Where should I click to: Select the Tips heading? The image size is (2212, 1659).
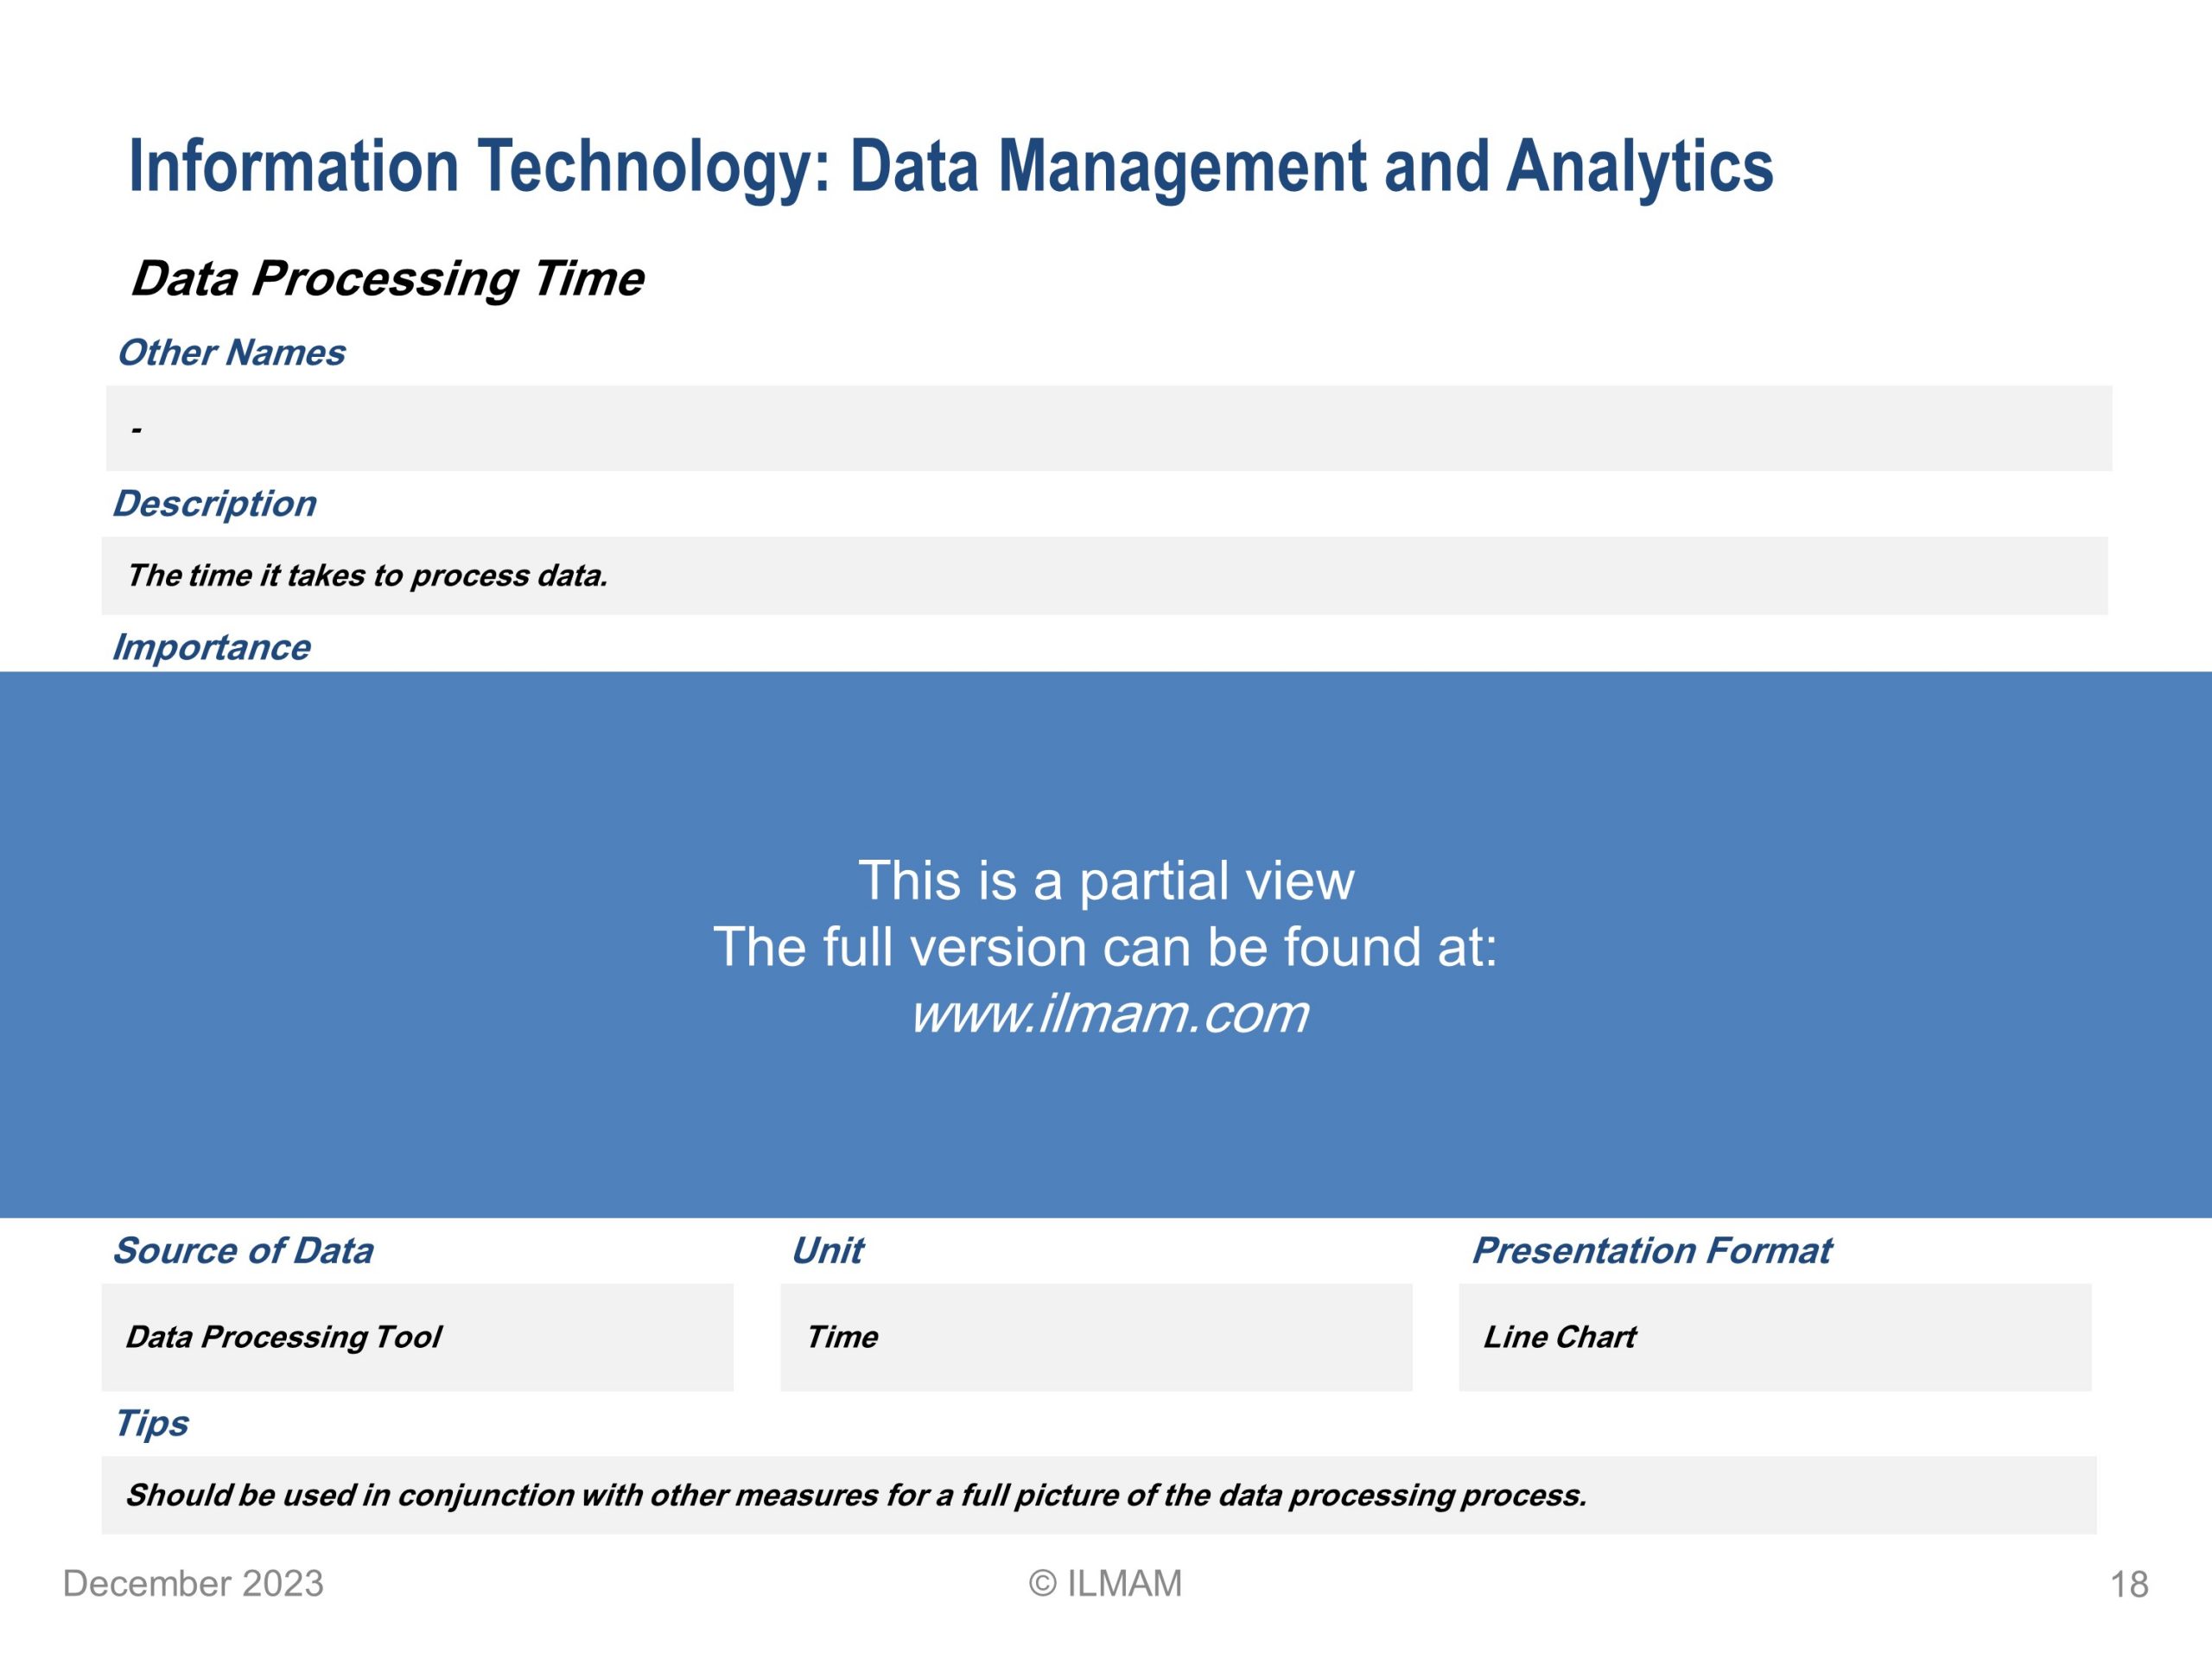(x=151, y=1424)
